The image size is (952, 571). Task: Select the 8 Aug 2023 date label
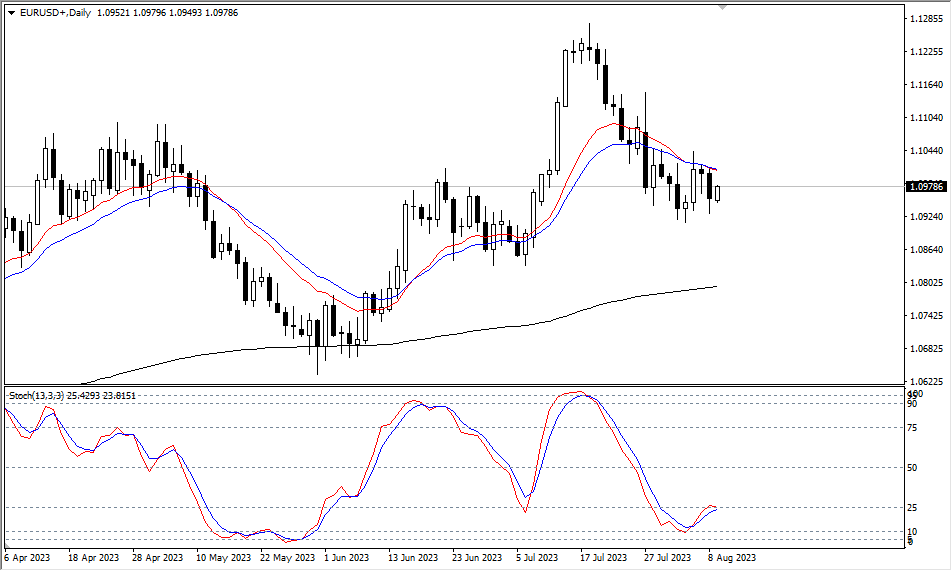732,557
